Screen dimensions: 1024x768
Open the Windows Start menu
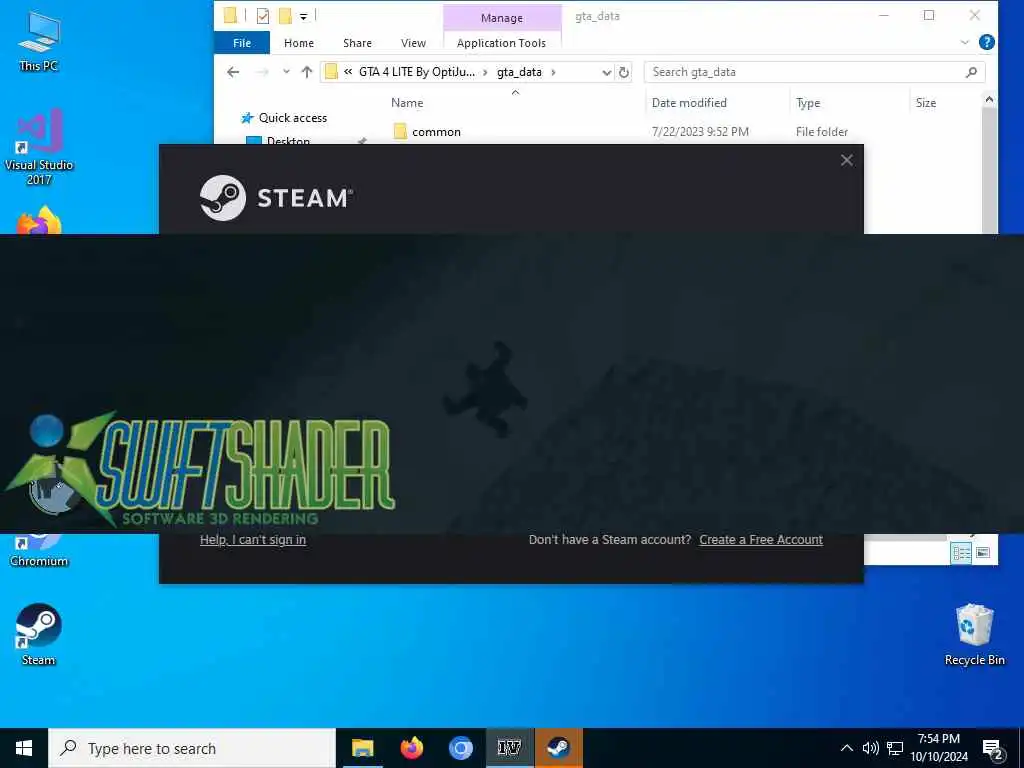click(24, 748)
